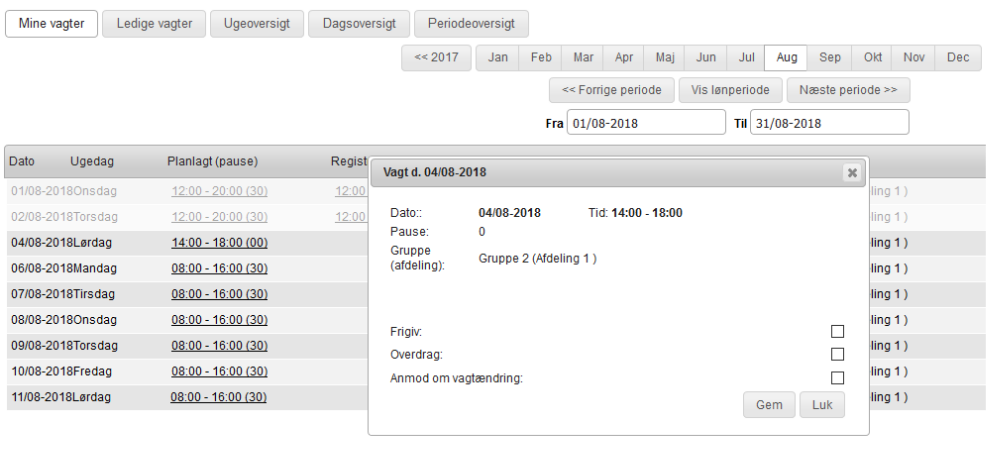Viewport: 987px width, 468px height.
Task: Tick the Frigiv checkbox
Action: point(838,332)
